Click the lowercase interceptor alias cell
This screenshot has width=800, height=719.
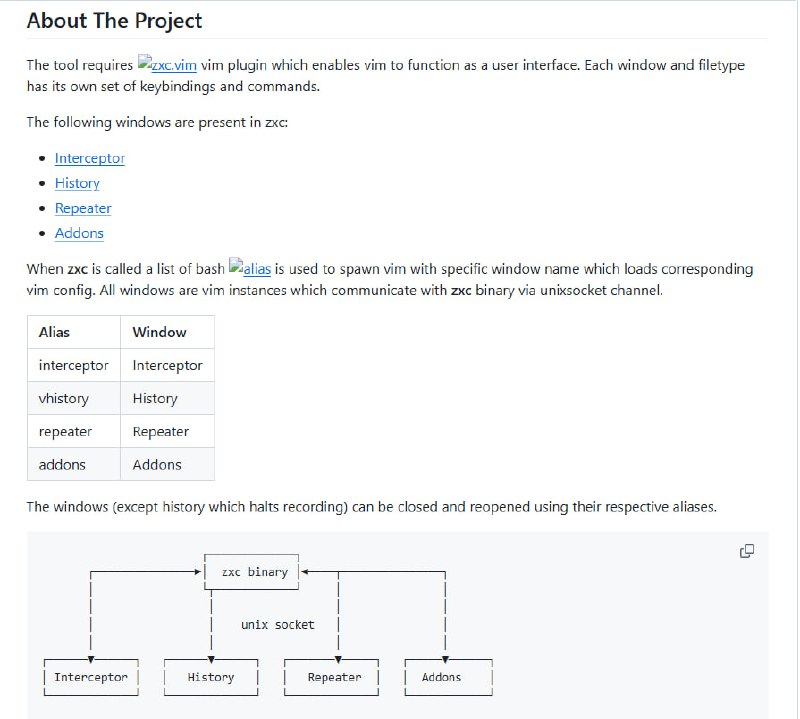tap(73, 365)
